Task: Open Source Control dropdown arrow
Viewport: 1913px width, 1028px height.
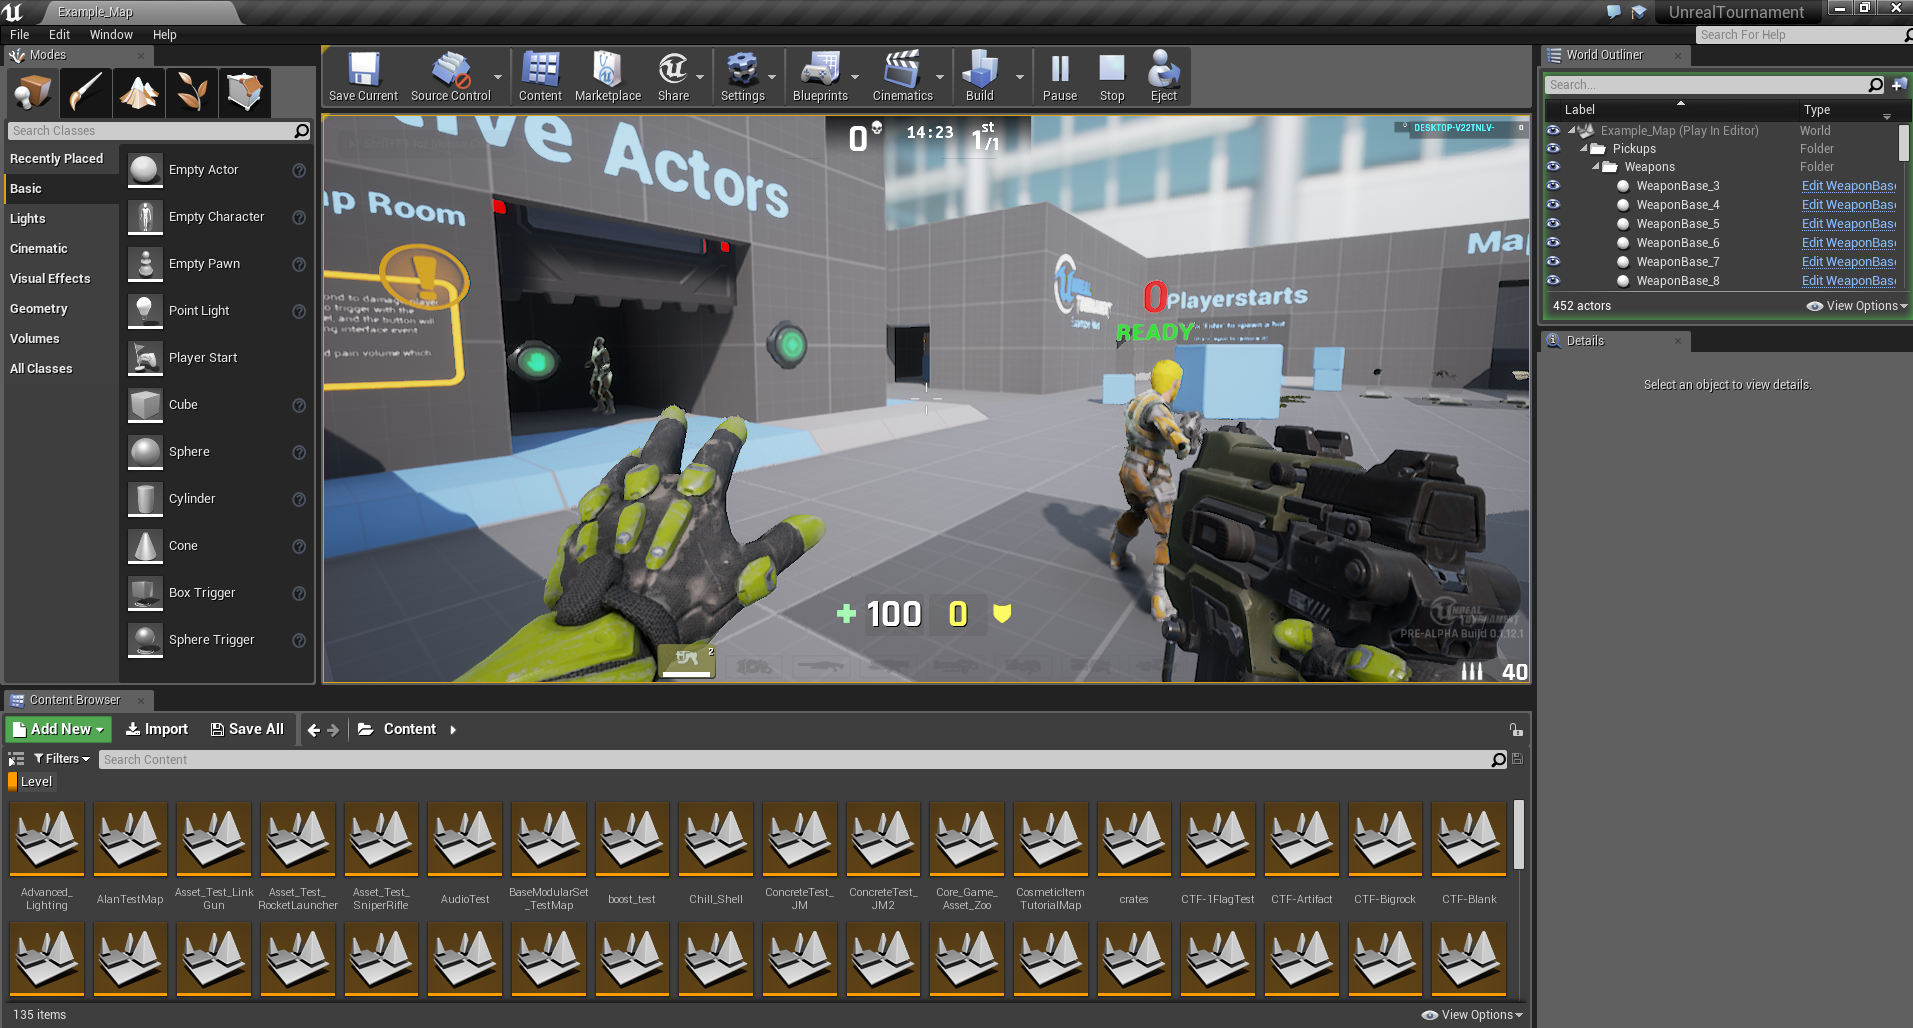Action: click(498, 77)
